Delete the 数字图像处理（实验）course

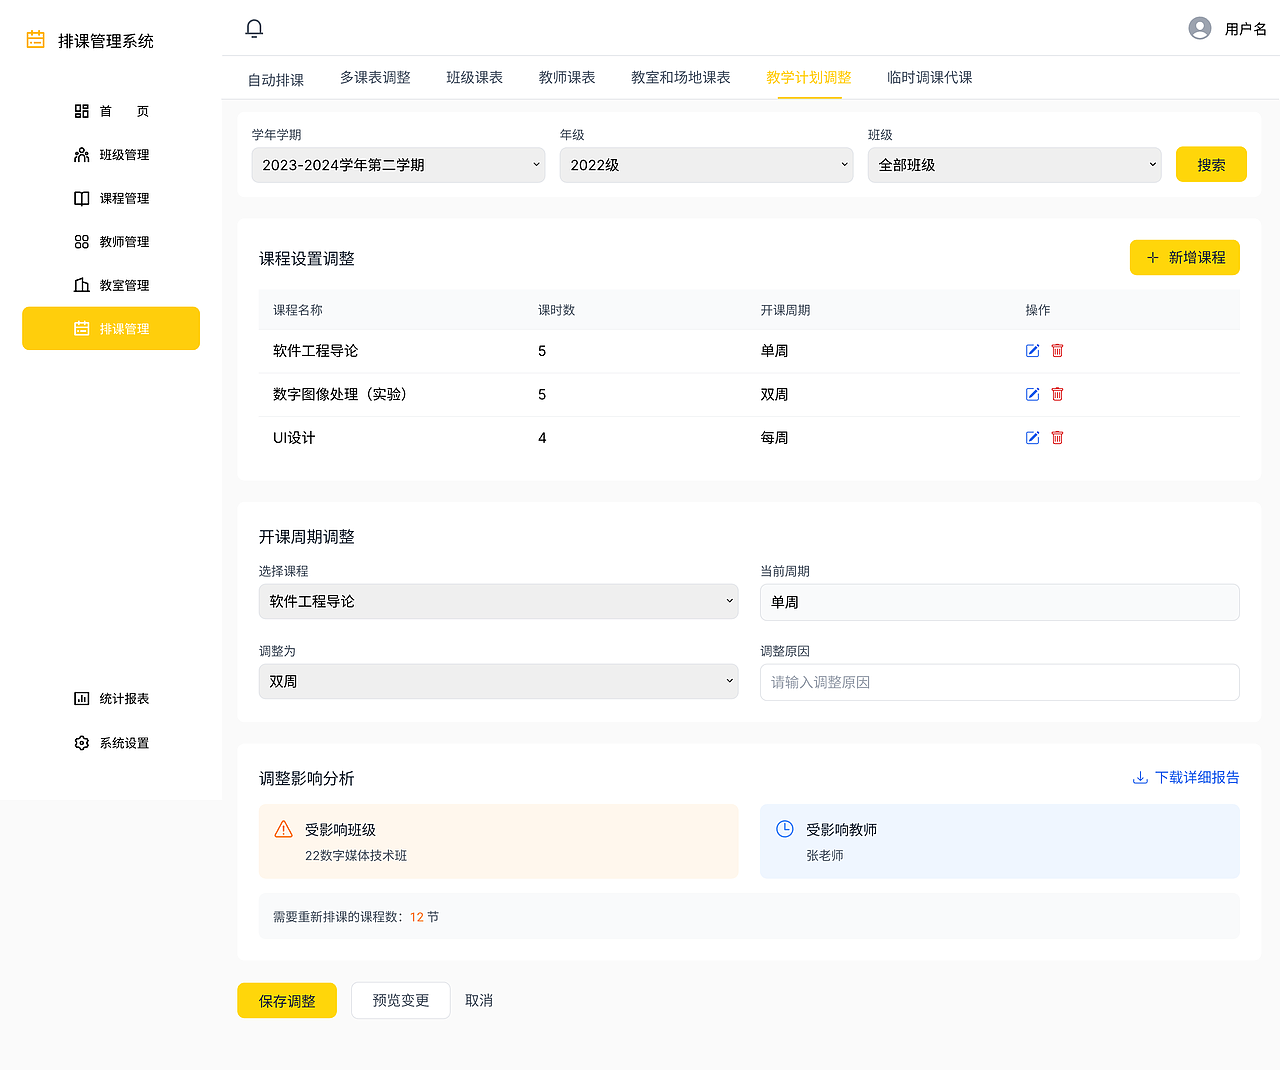pos(1057,394)
